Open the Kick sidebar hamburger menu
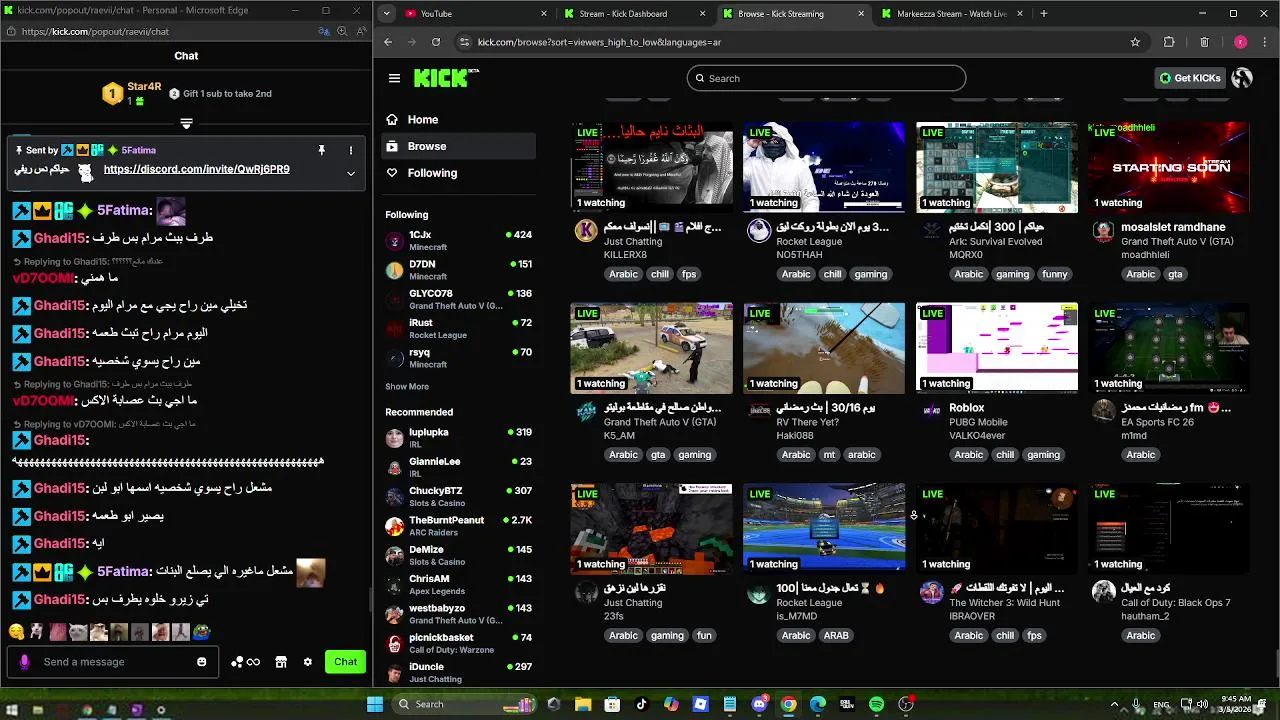Image resolution: width=1280 pixels, height=720 pixels. [x=394, y=78]
